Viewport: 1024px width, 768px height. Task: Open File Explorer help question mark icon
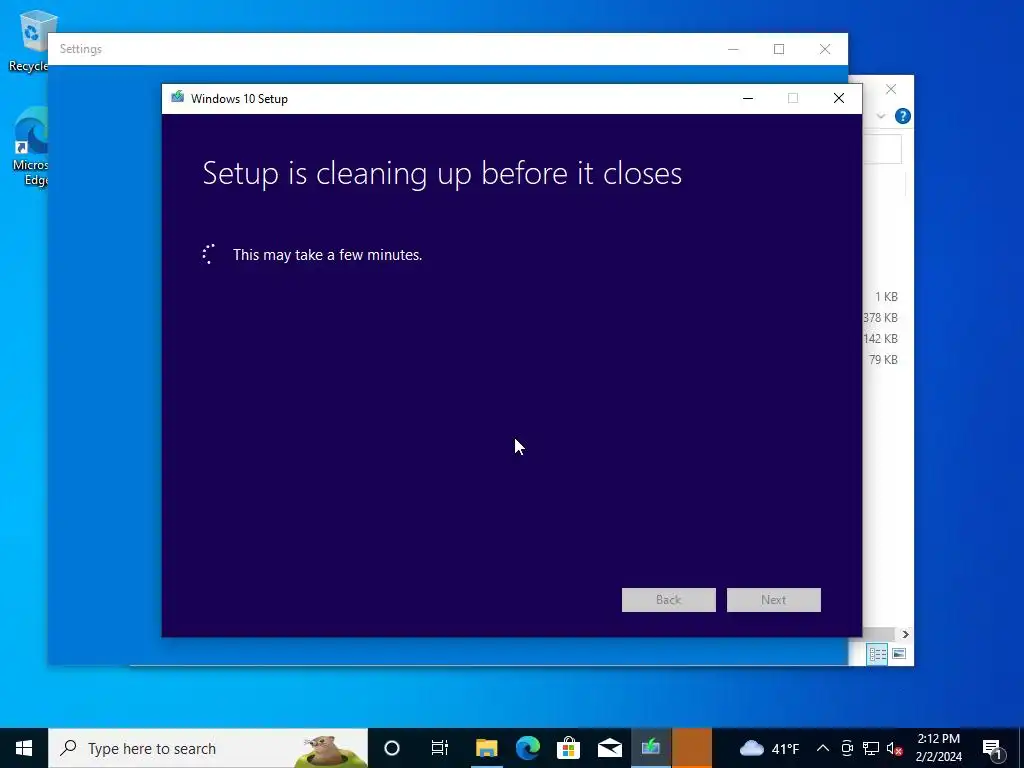click(903, 116)
